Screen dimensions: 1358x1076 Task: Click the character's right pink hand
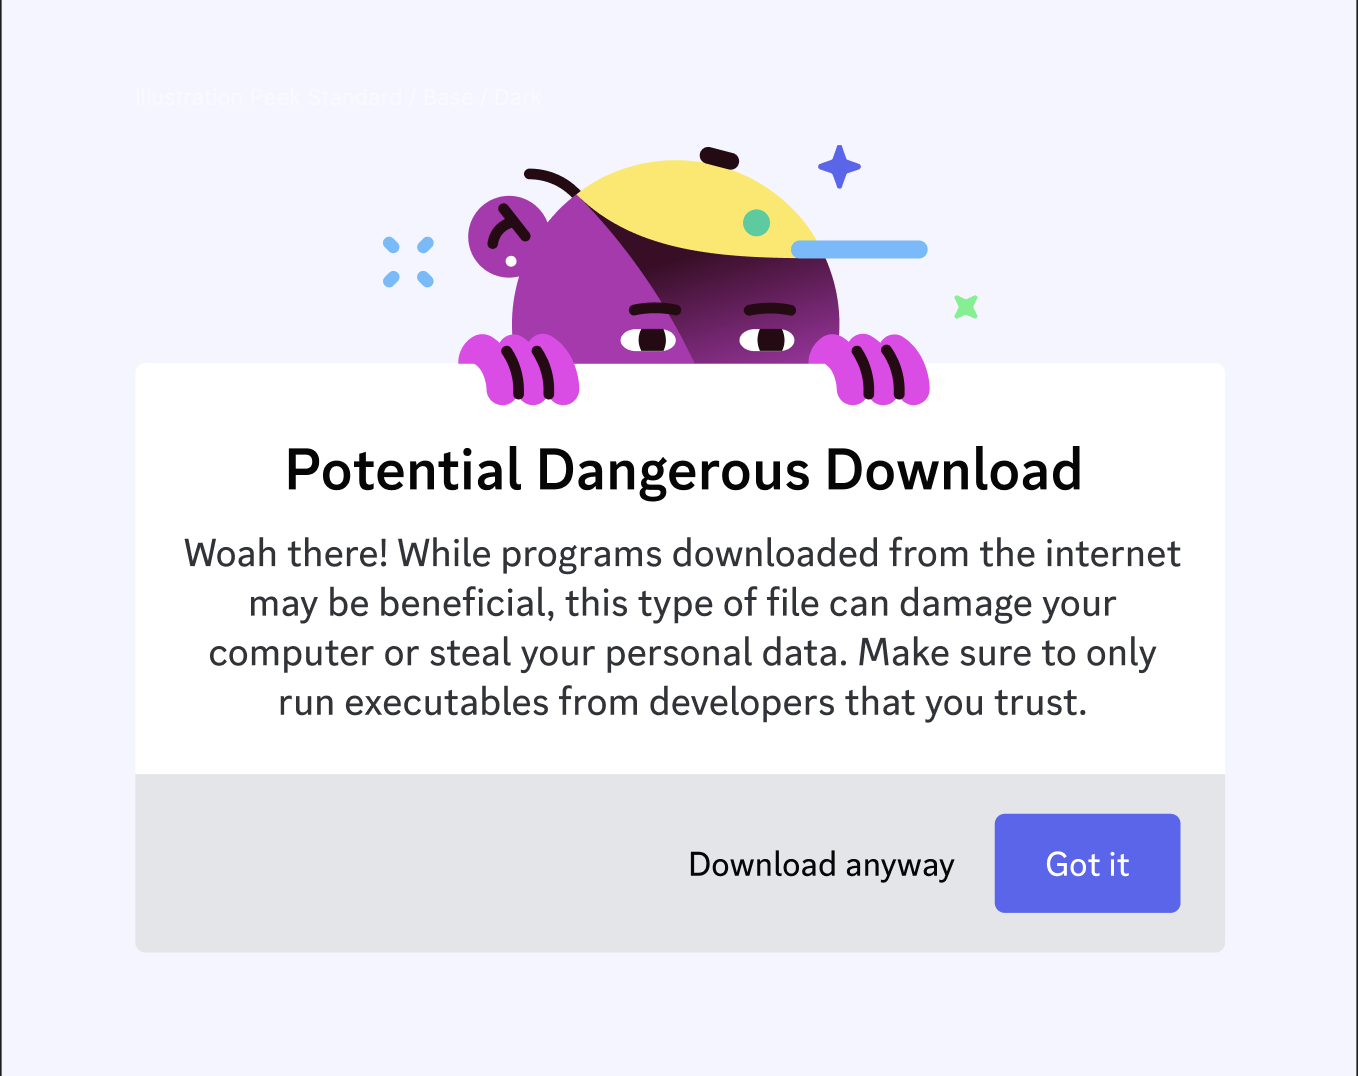tap(869, 369)
